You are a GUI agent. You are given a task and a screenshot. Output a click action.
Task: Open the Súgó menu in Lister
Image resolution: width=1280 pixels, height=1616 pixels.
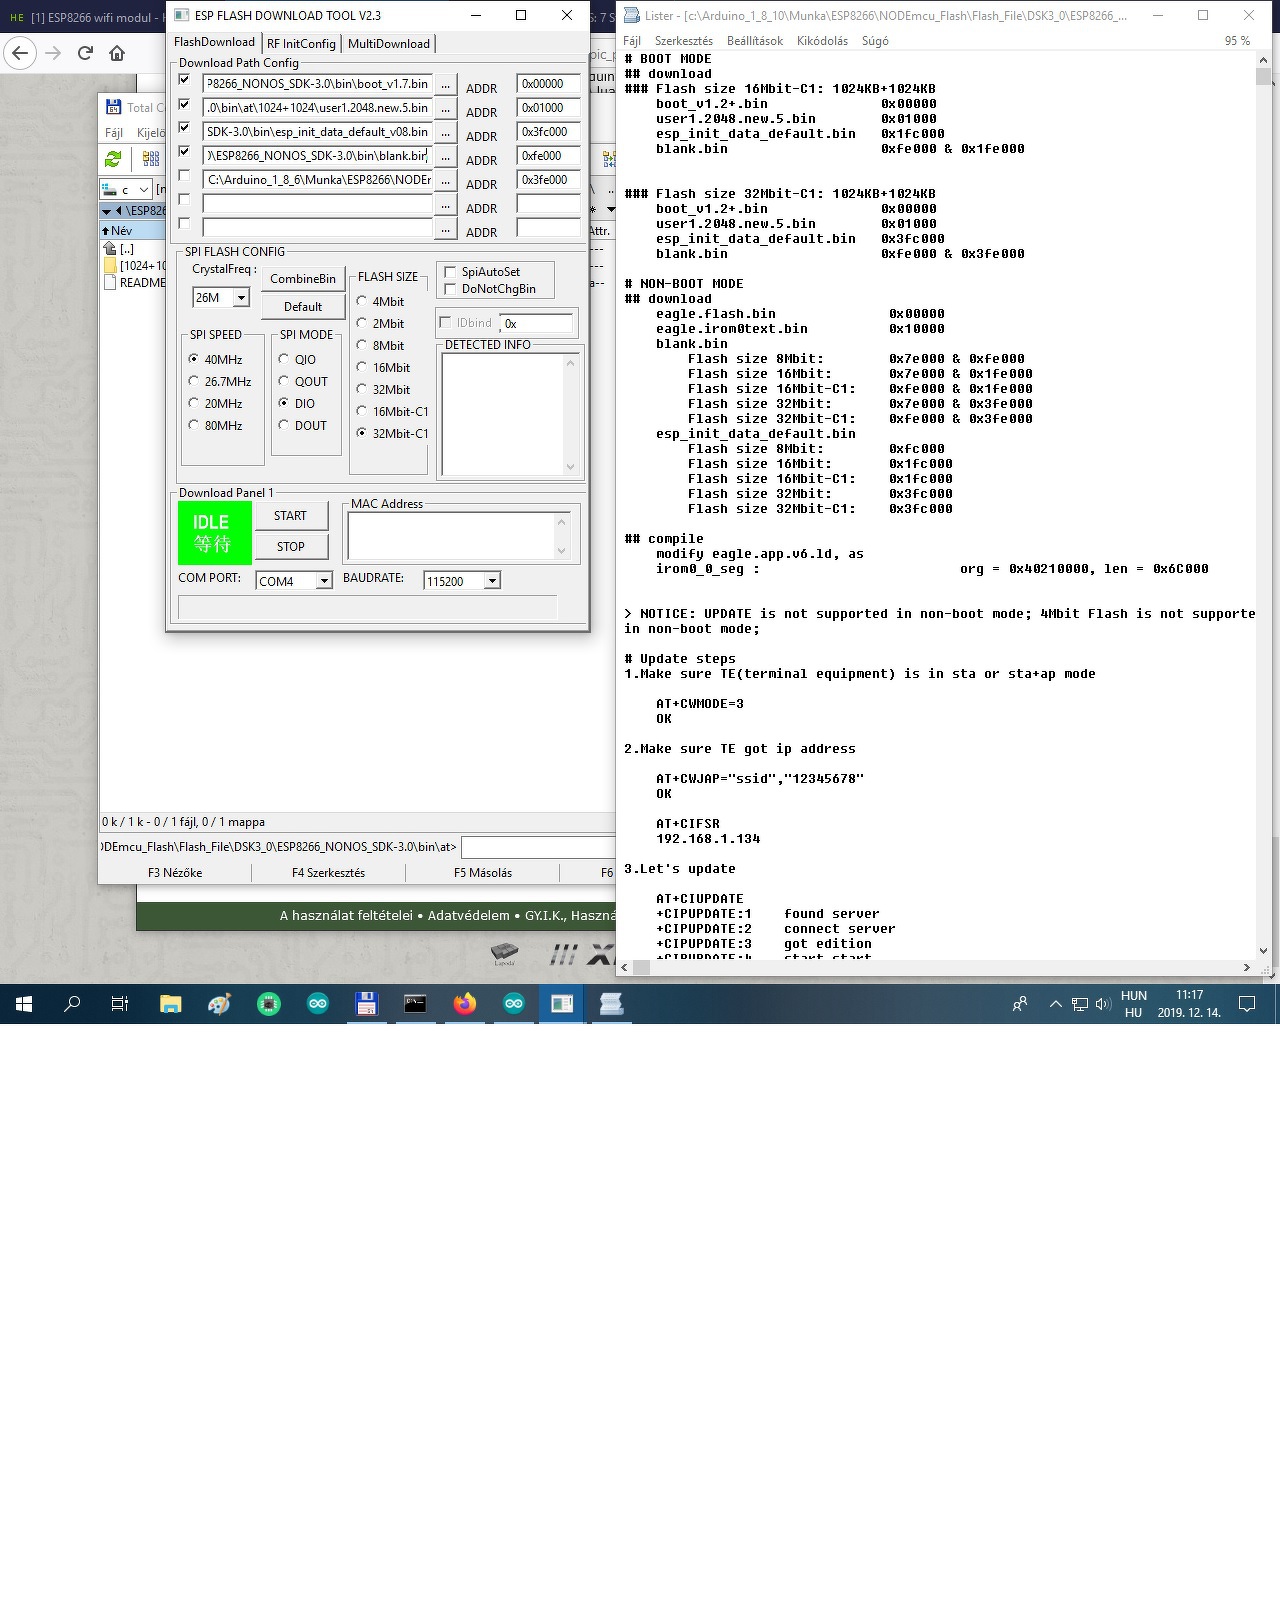coord(875,41)
